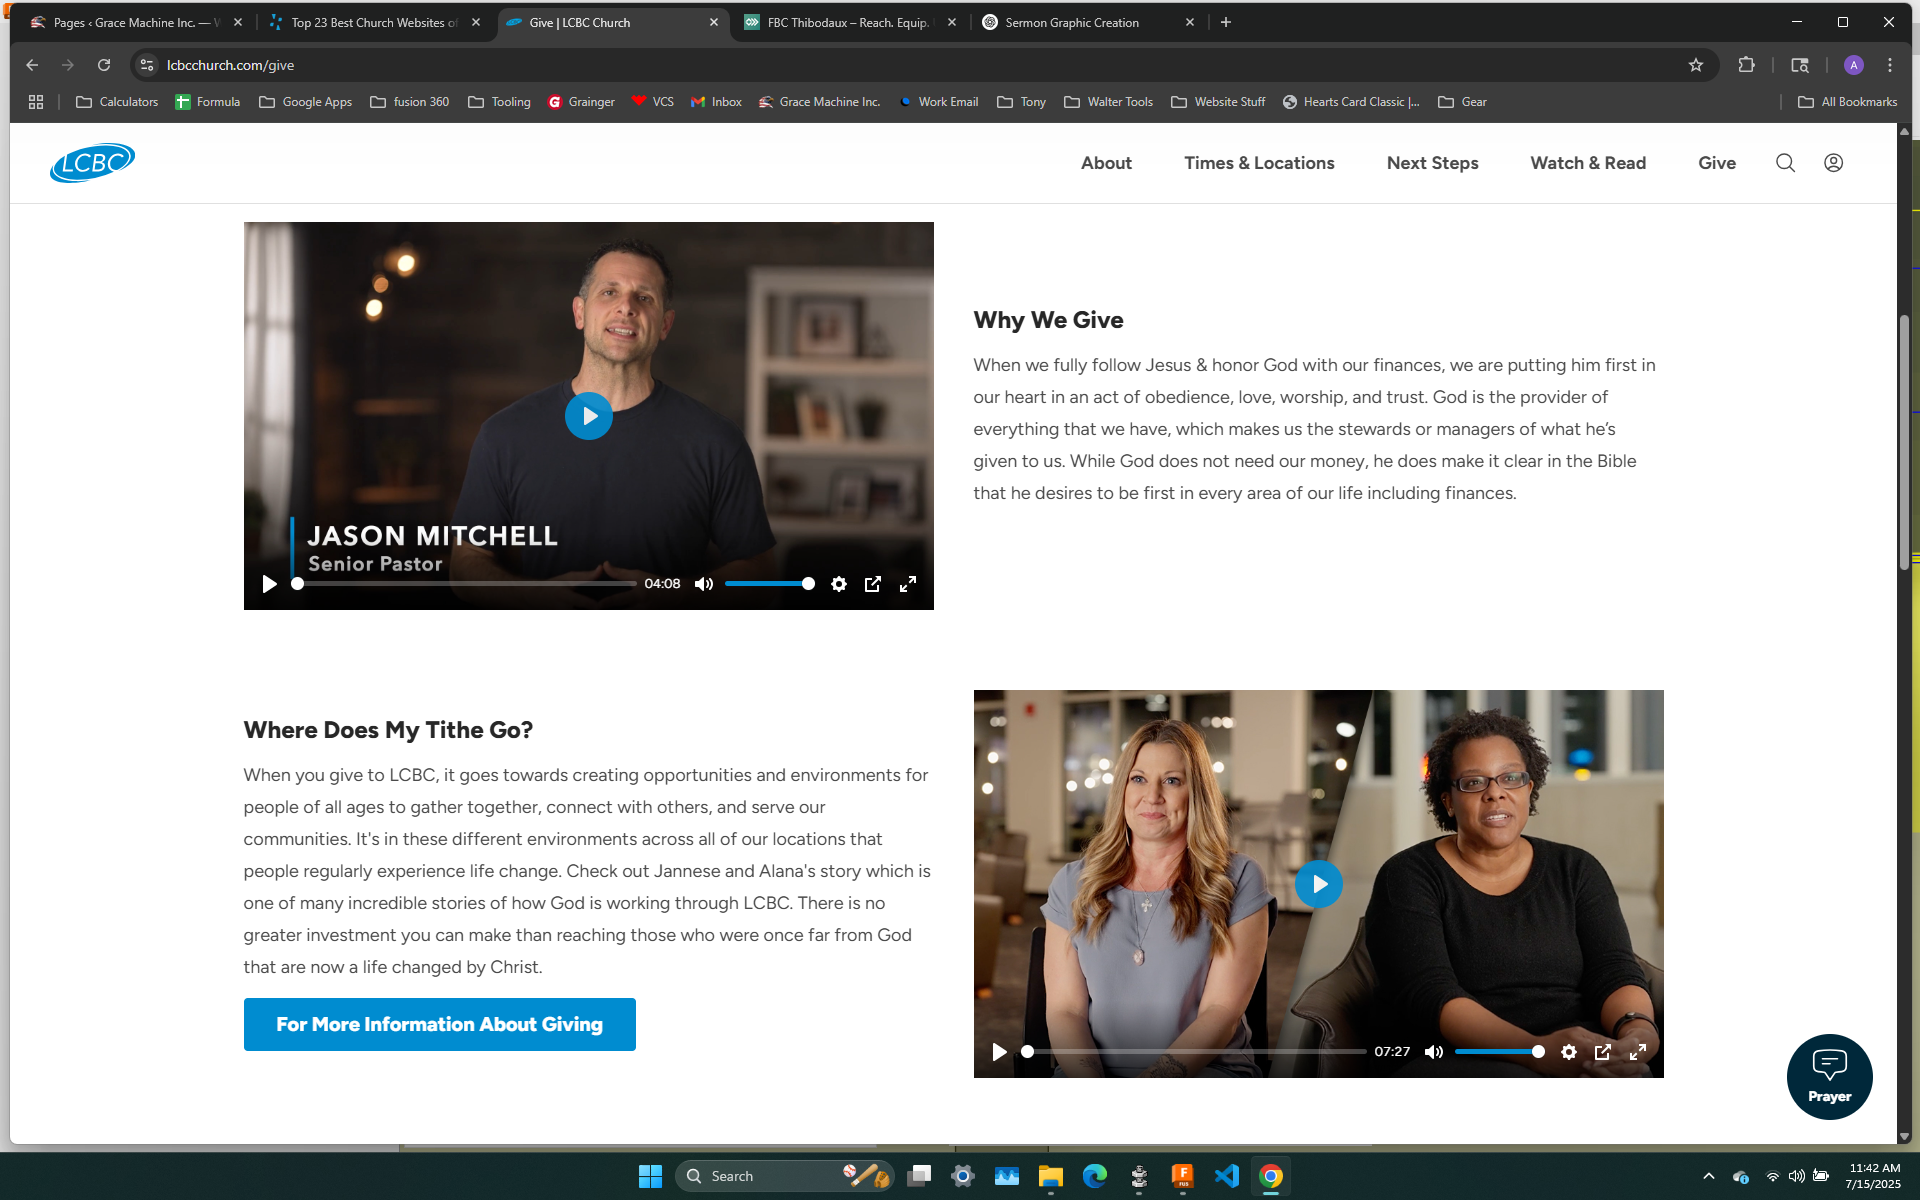Mute the second video's audio

click(1434, 1052)
